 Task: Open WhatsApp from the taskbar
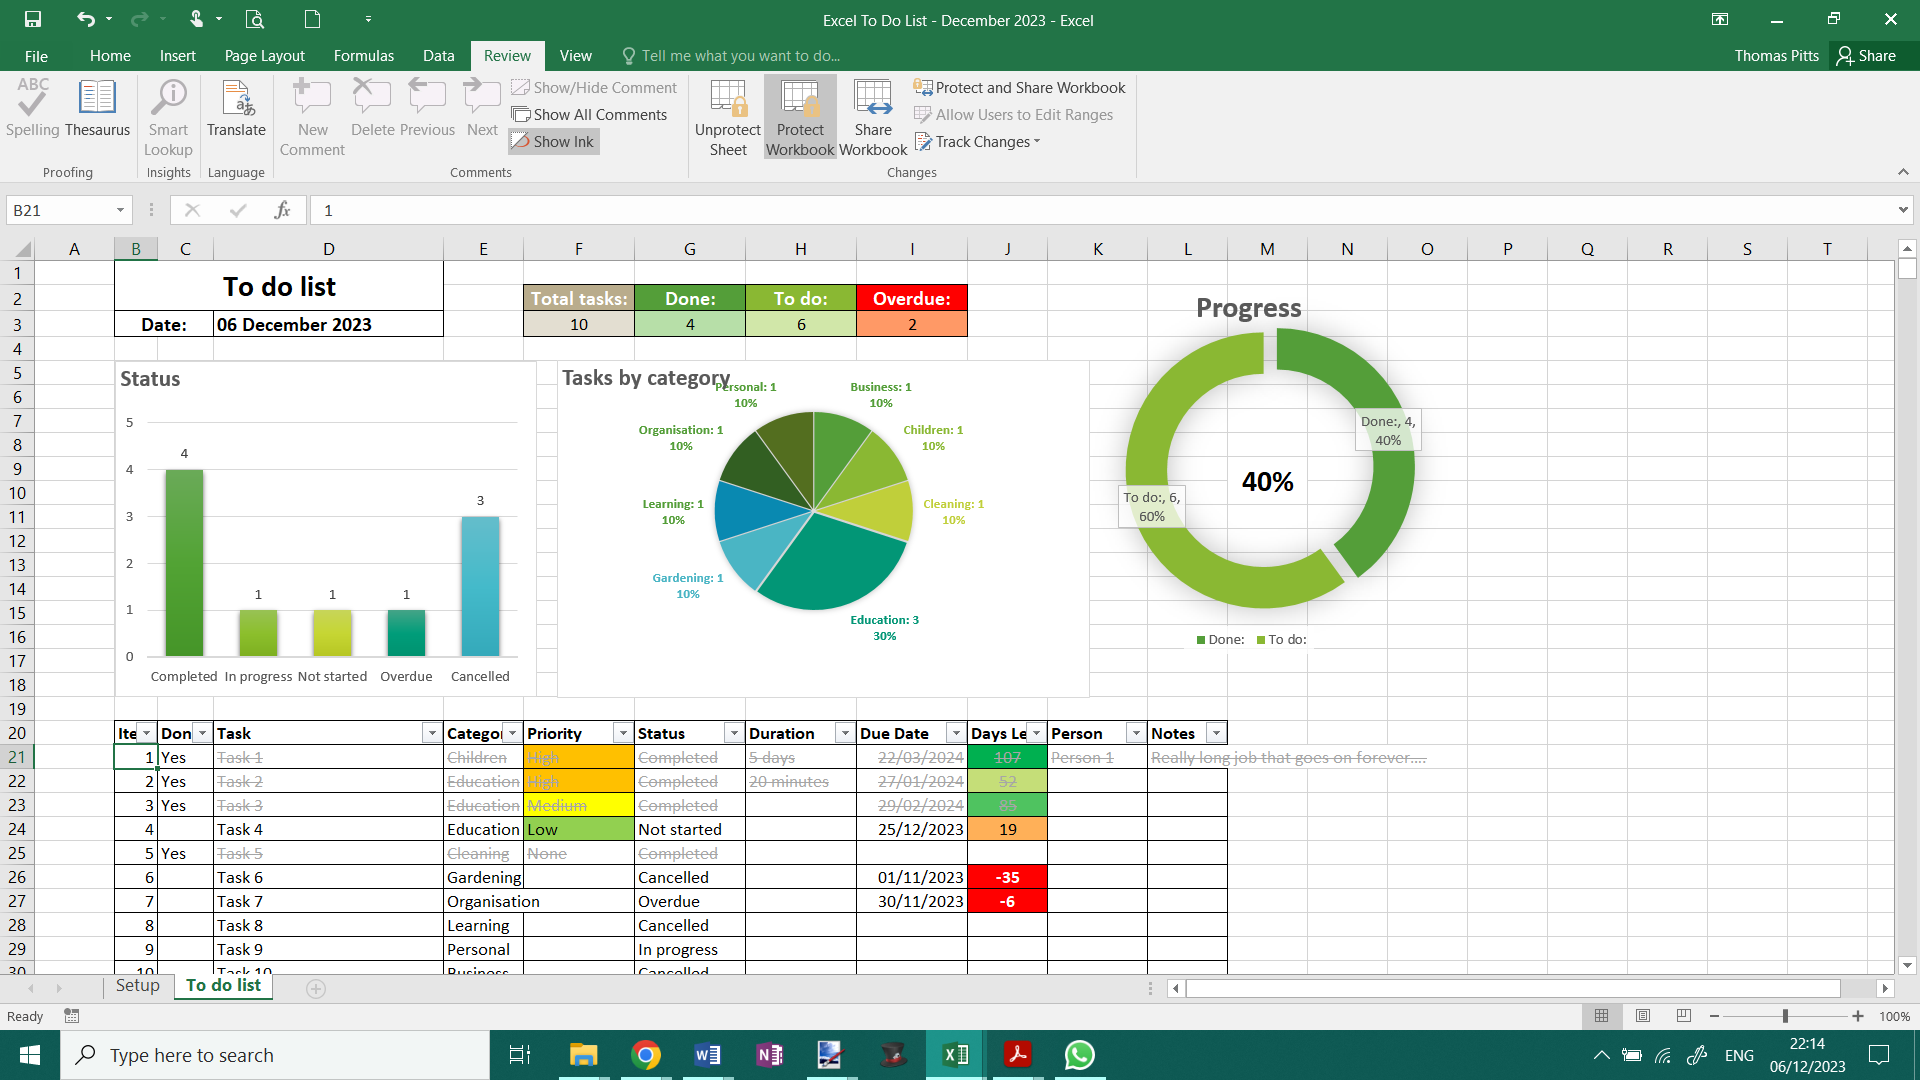pos(1079,1054)
